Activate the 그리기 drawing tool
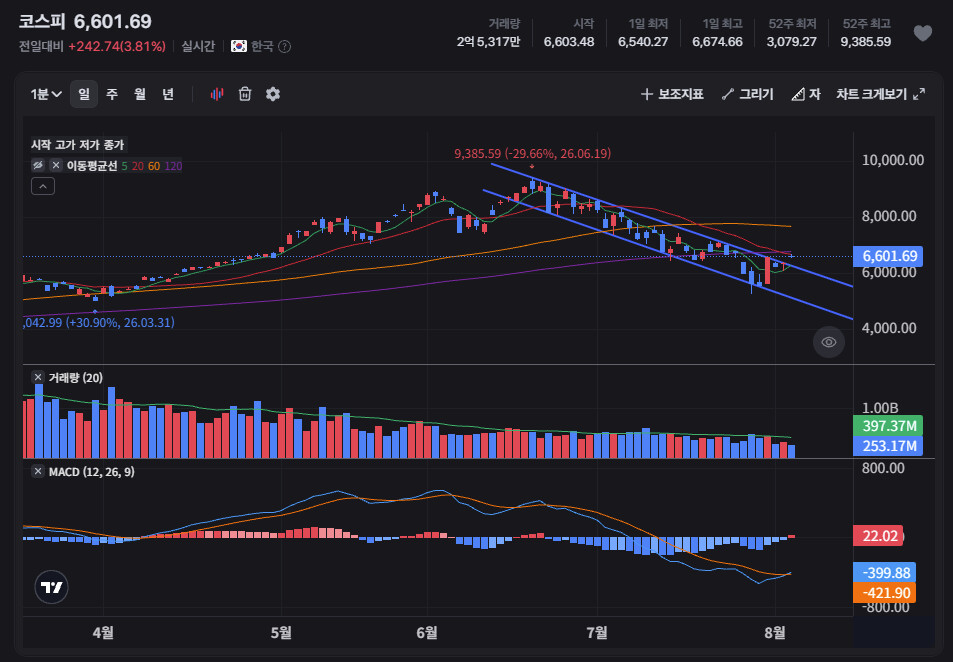Viewport: 953px width, 662px height. 747,94
